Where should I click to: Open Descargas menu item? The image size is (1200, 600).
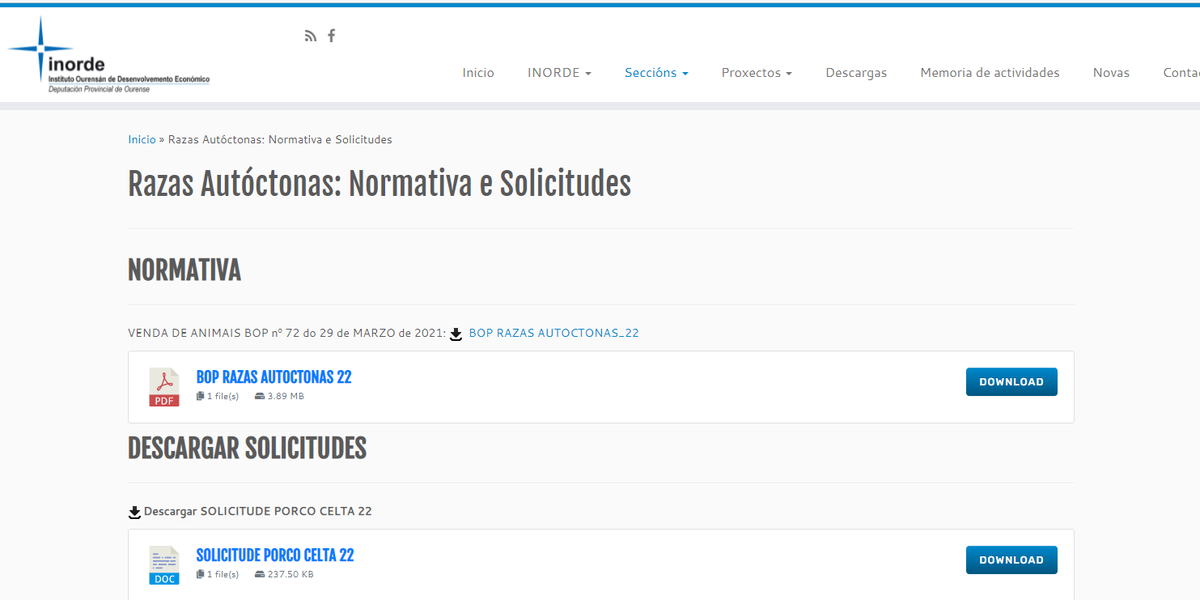coord(856,73)
